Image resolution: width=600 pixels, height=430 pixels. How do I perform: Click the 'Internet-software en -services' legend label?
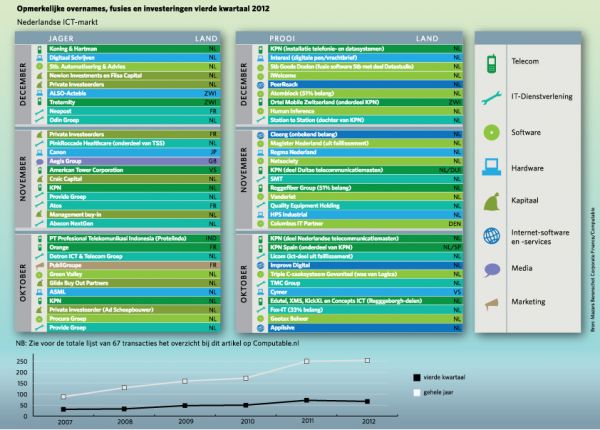tap(540, 237)
